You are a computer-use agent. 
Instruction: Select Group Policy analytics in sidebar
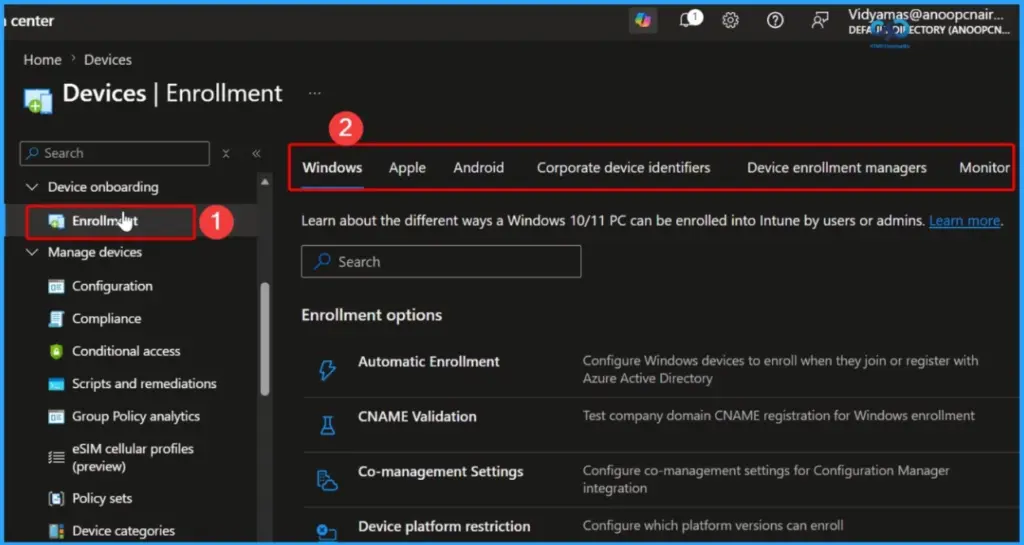pos(136,416)
